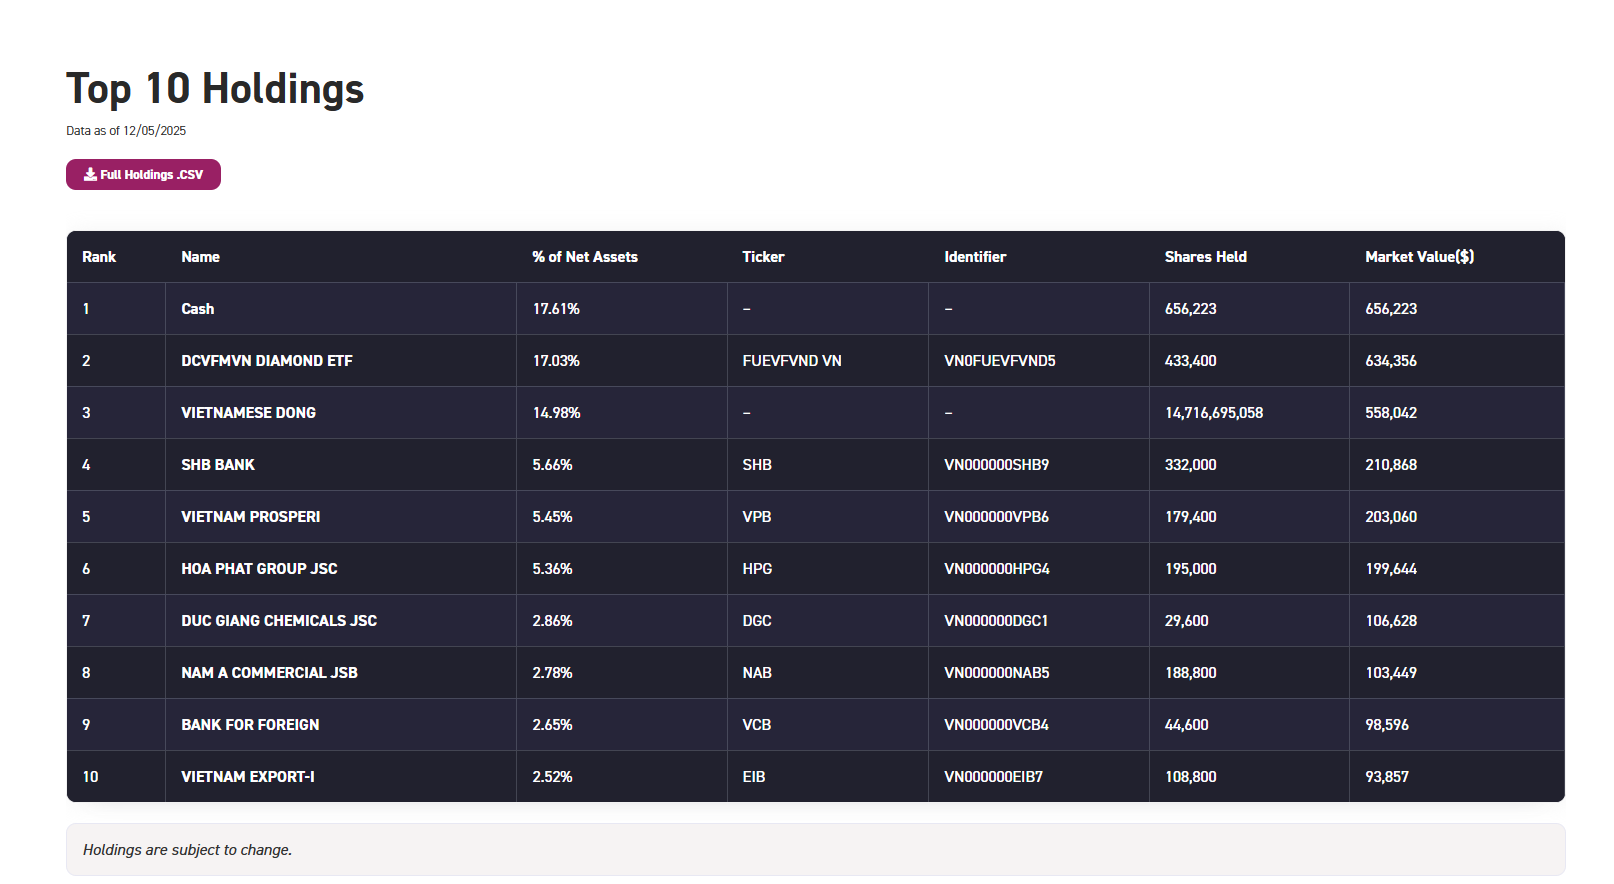This screenshot has width=1614, height=884.
Task: Click the Ticker column header
Action: pos(763,257)
